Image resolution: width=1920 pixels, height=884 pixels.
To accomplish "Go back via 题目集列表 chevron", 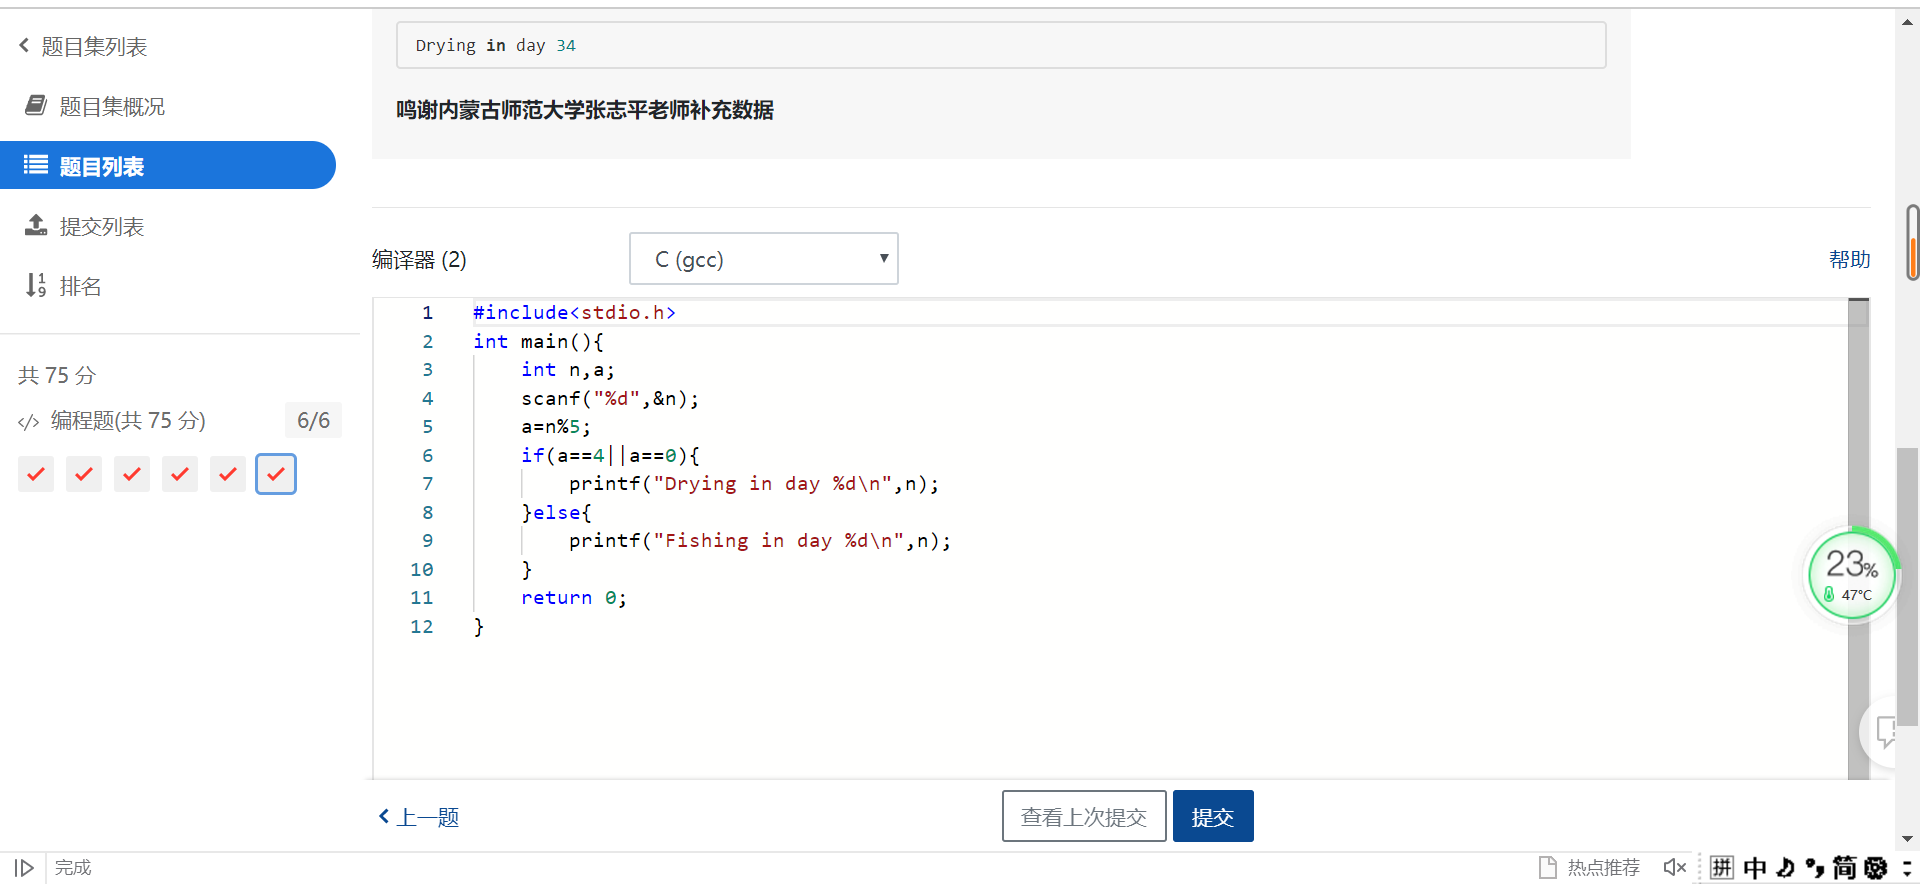I will pyautogui.click(x=24, y=46).
